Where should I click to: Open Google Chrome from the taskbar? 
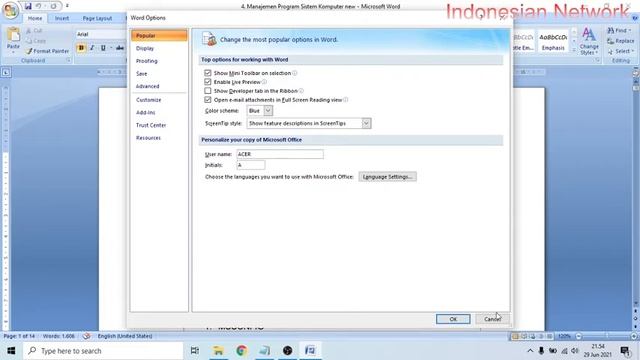[242, 351]
